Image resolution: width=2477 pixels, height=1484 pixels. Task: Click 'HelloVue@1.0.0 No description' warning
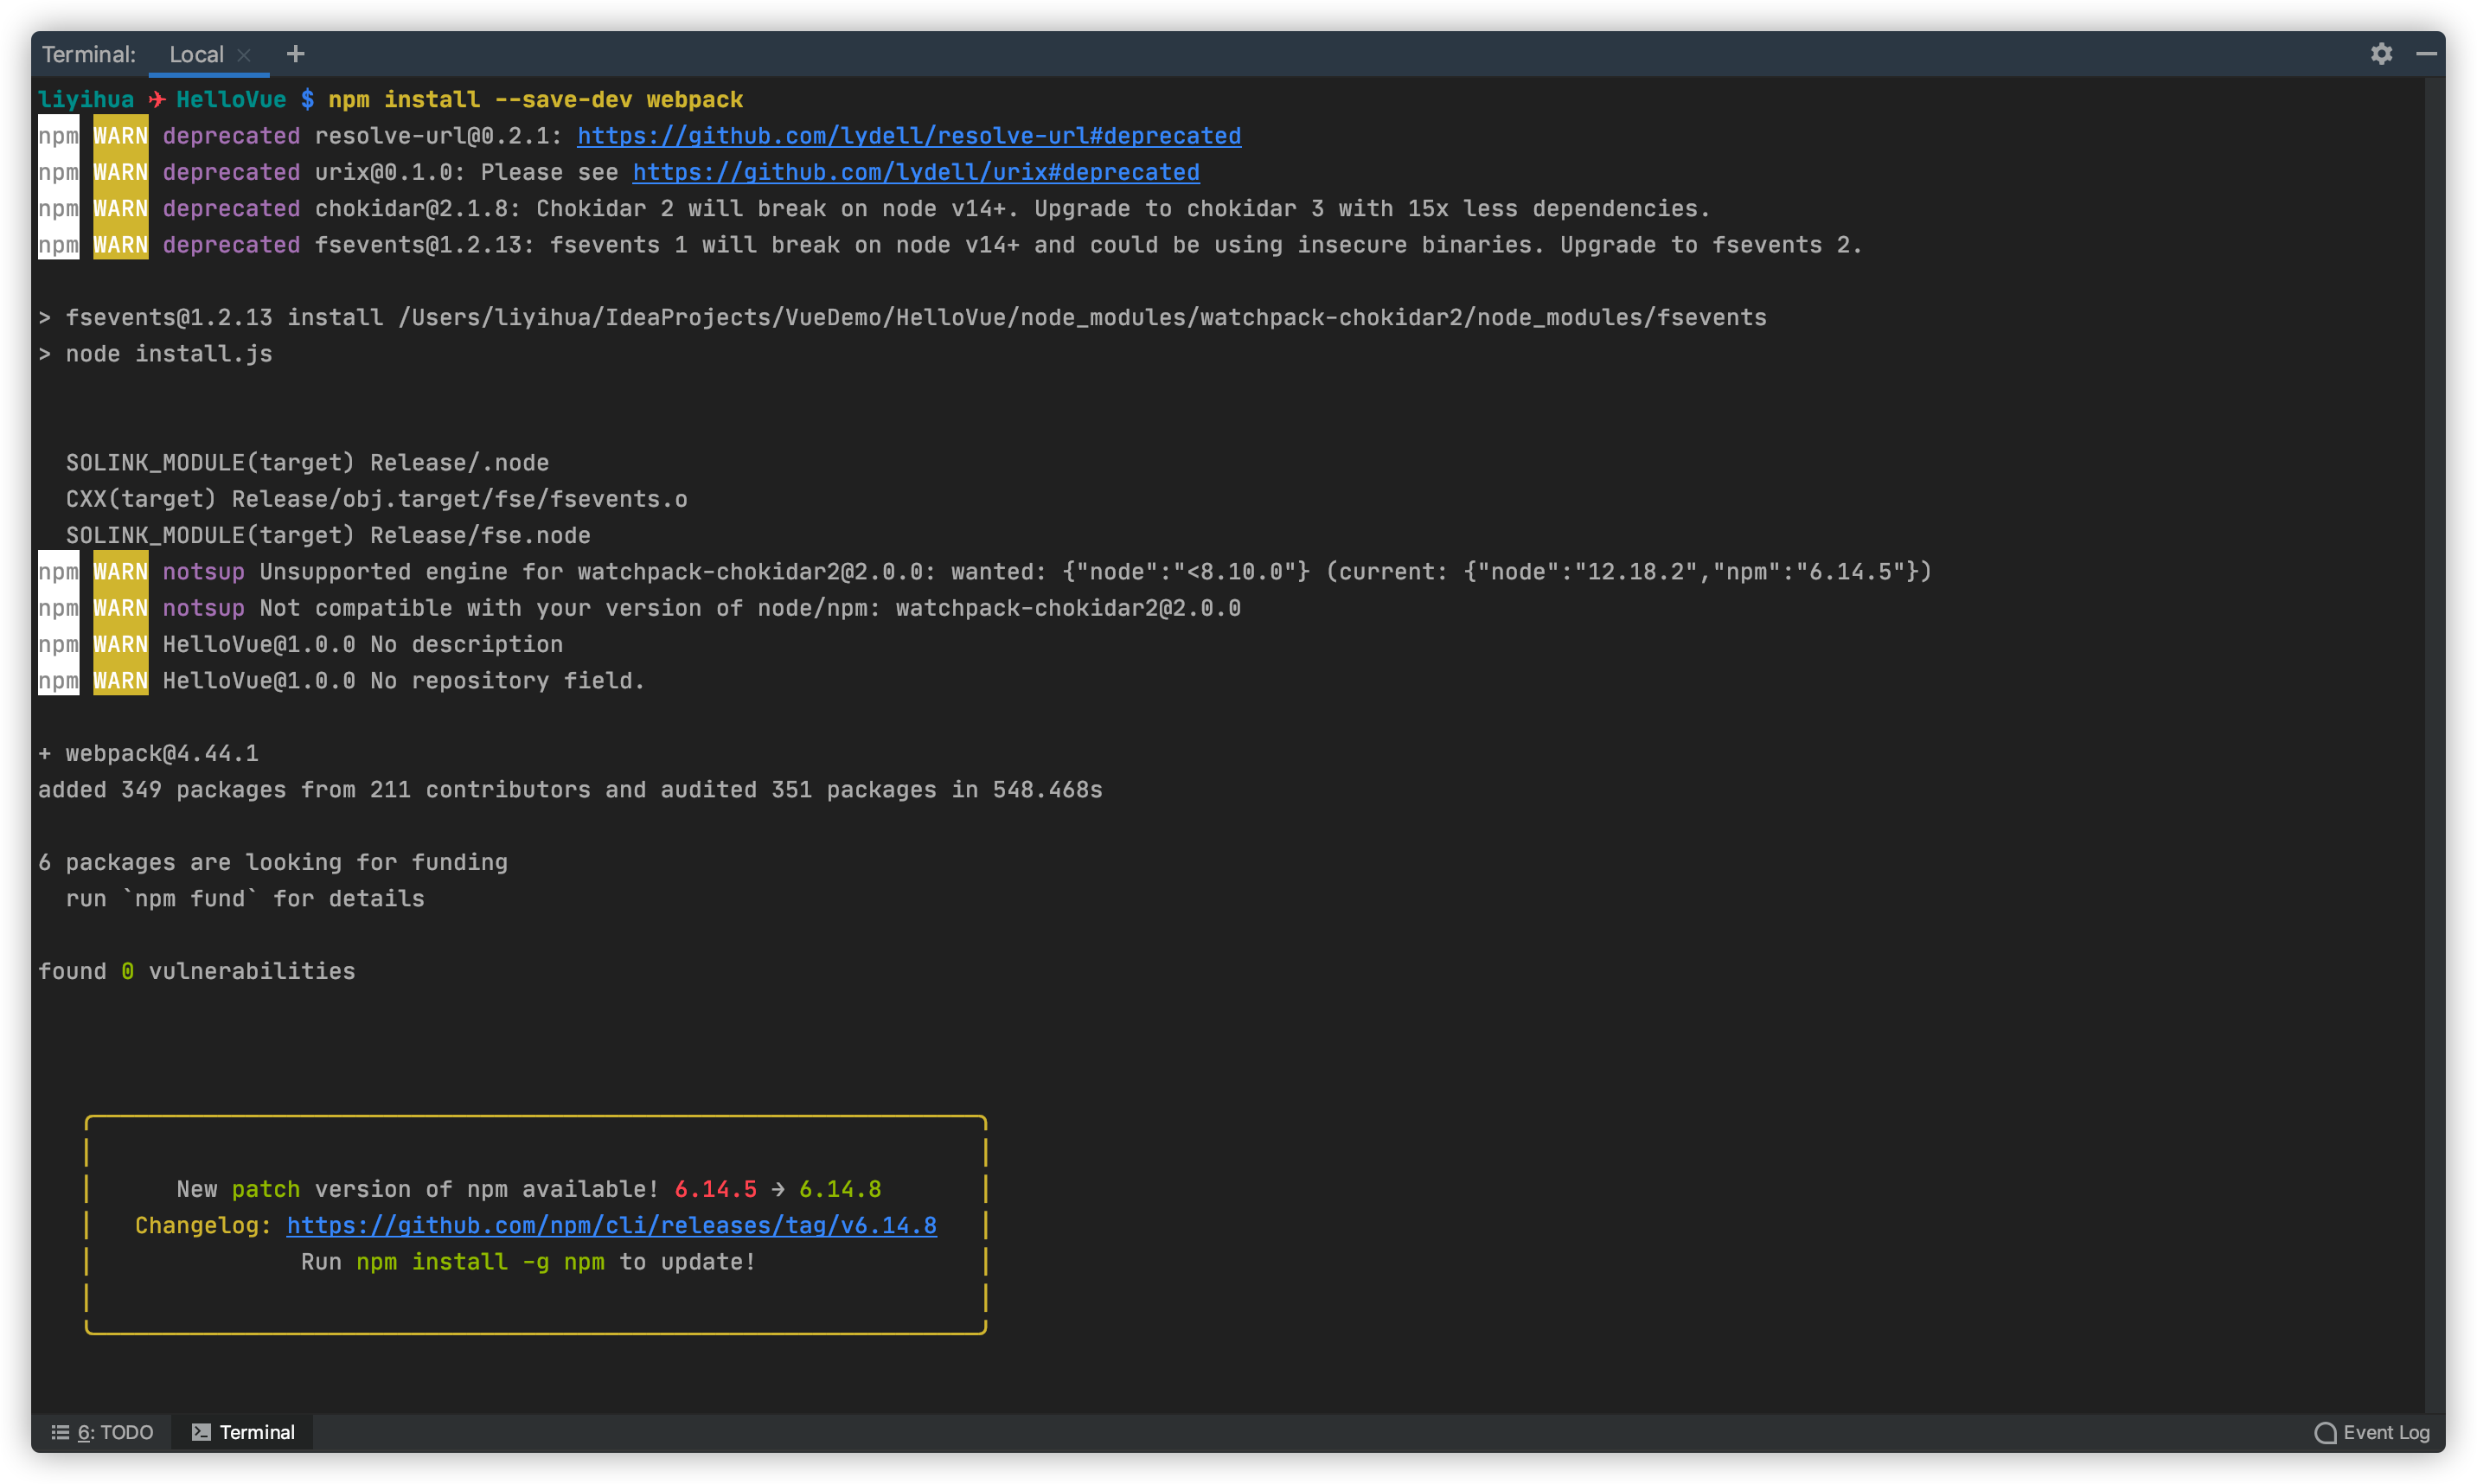(x=363, y=644)
